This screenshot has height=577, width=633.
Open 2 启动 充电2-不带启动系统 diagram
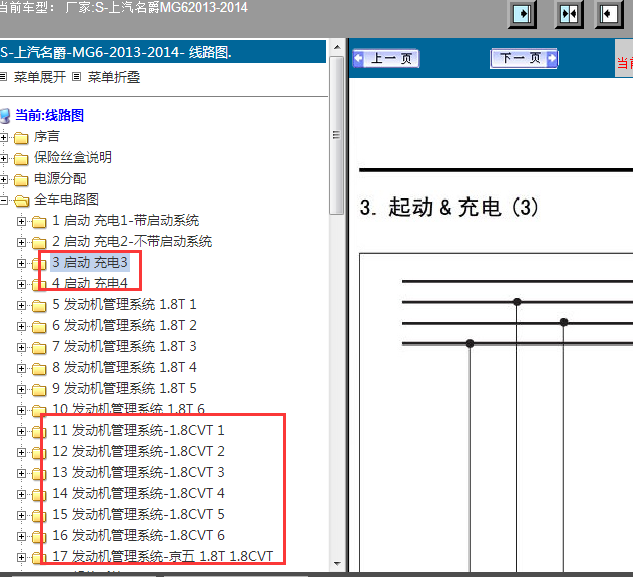132,241
